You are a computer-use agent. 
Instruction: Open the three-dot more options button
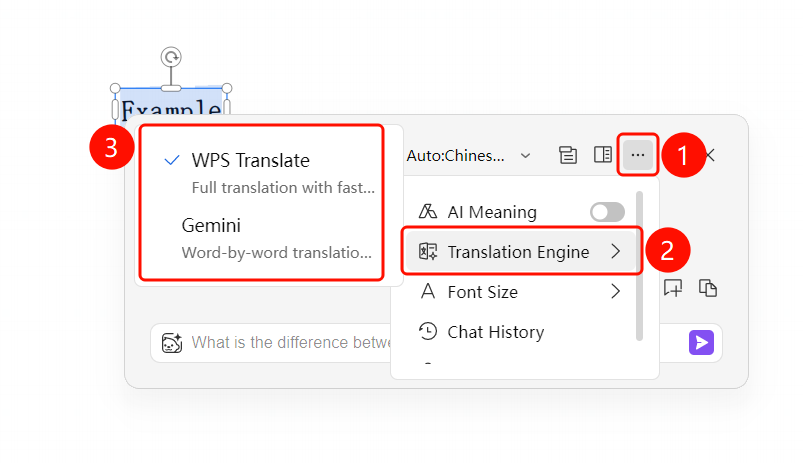tap(637, 155)
